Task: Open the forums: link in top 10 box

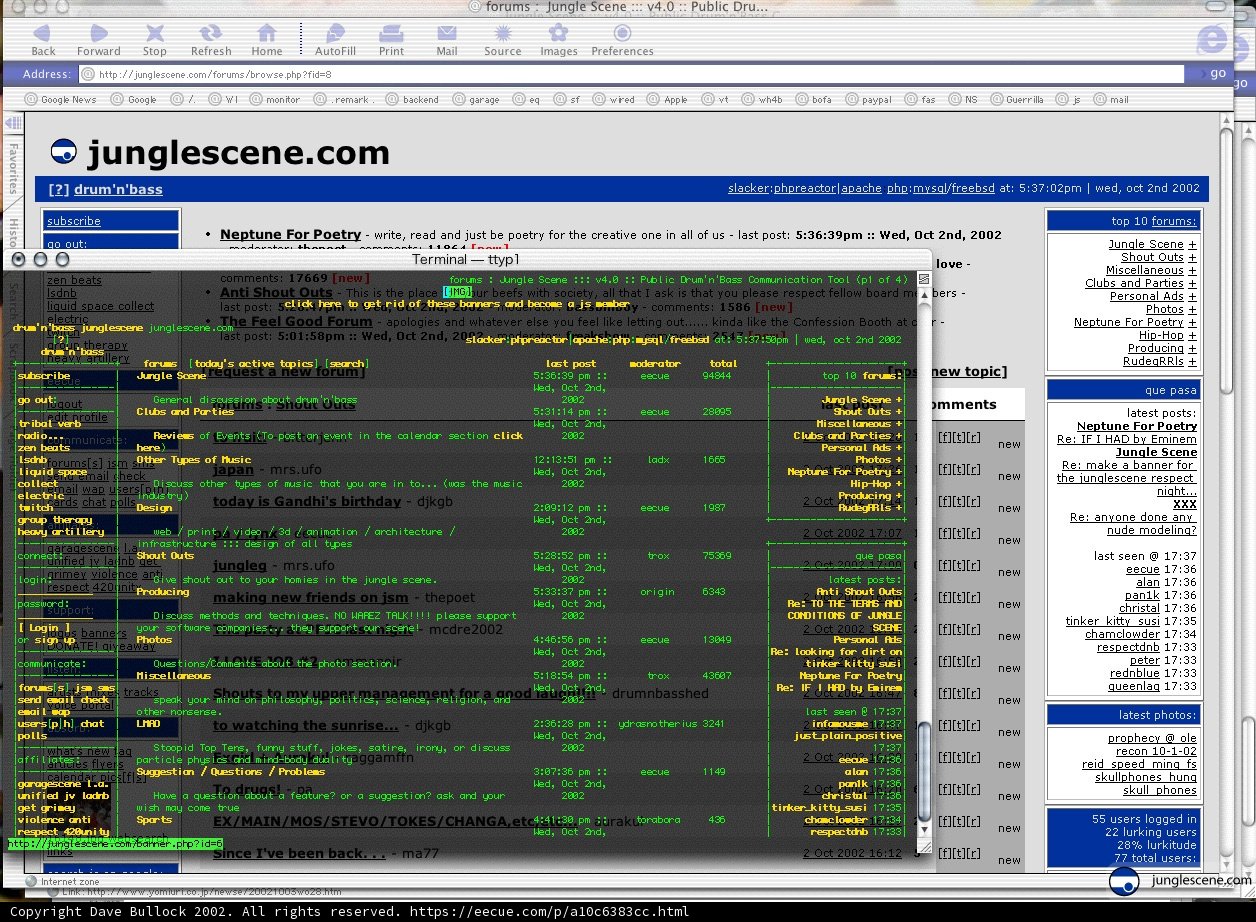Action: click(1174, 221)
